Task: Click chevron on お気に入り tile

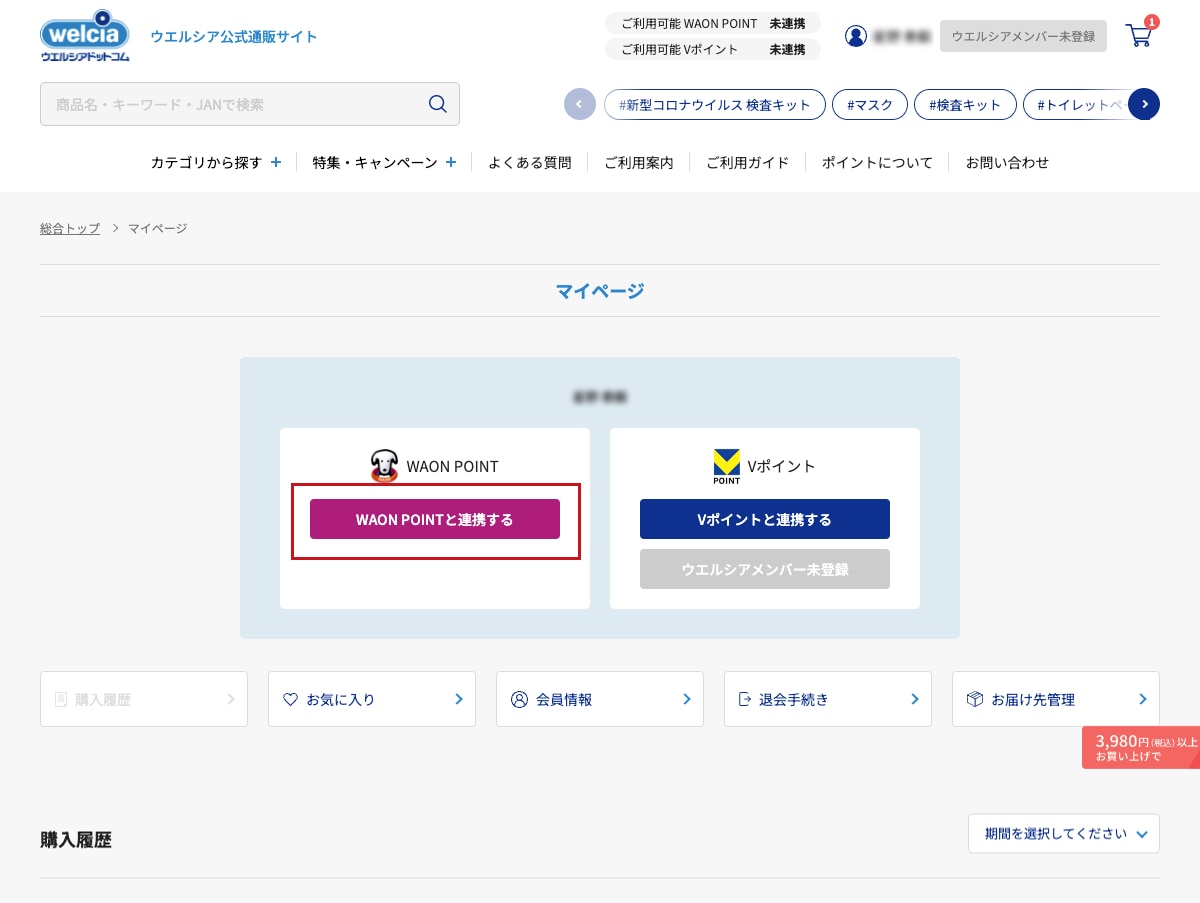Action: pos(459,699)
